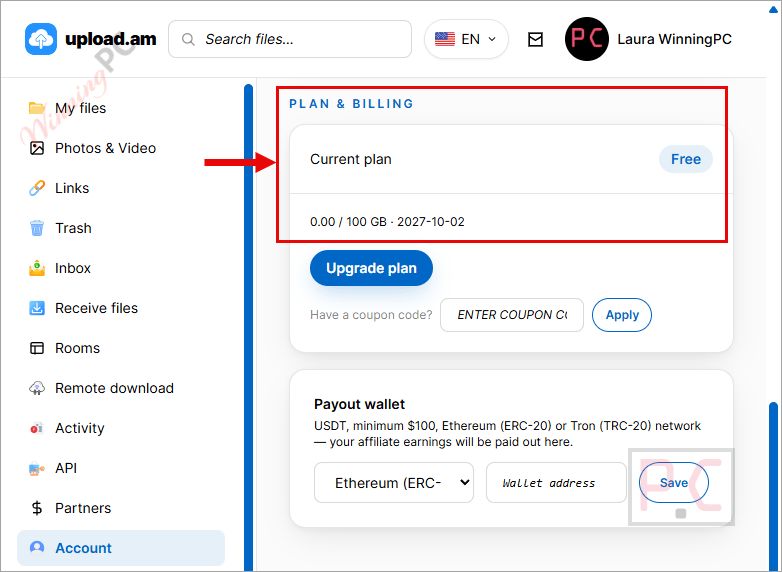Screen dimensions: 782x572
Task: Click the API icon
Action: point(37,468)
